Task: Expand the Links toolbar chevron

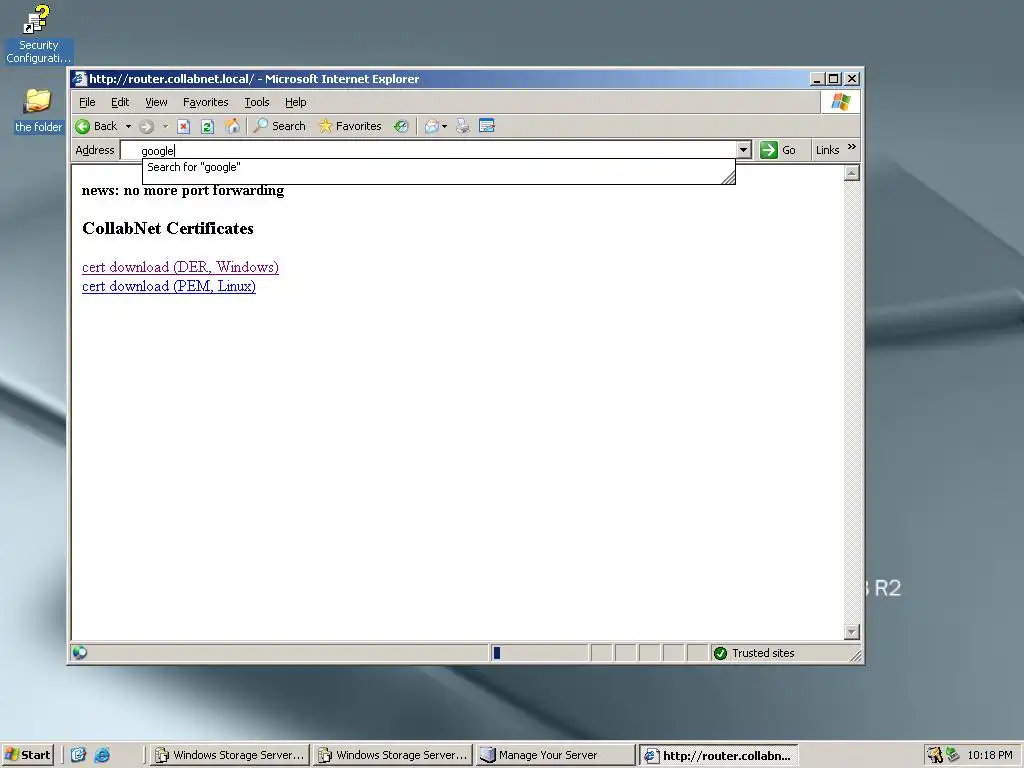Action: 852,147
